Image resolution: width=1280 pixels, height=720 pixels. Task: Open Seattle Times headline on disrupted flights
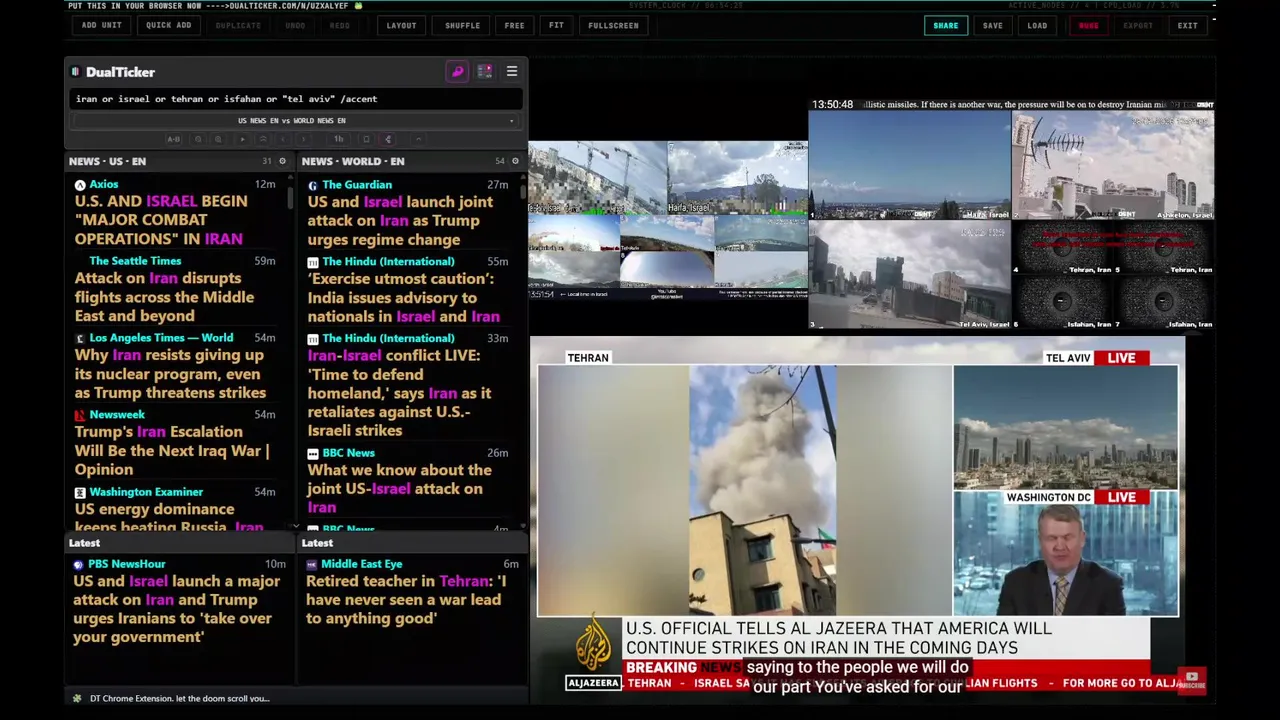[164, 297]
